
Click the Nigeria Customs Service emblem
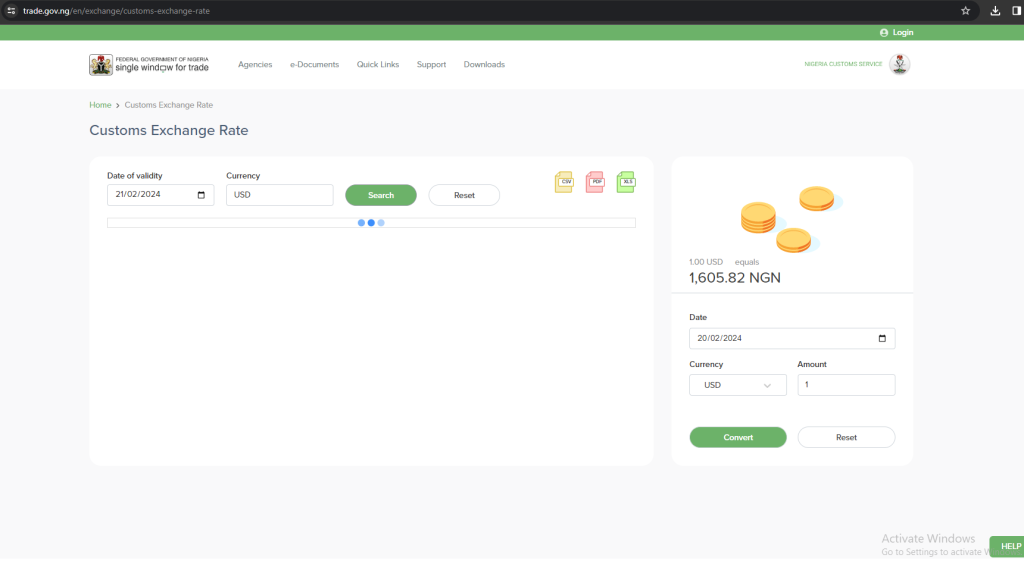pyautogui.click(x=899, y=64)
